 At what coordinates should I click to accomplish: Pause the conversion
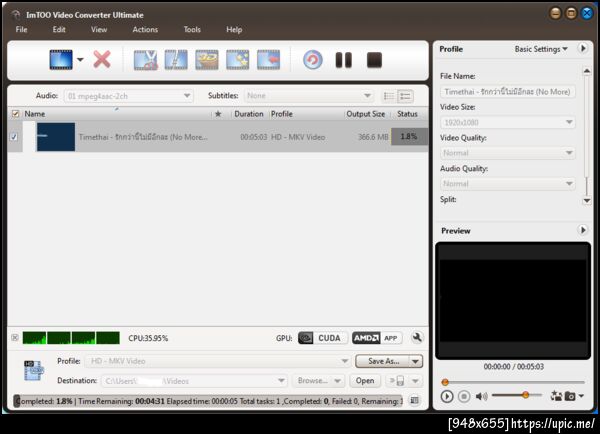pos(344,60)
